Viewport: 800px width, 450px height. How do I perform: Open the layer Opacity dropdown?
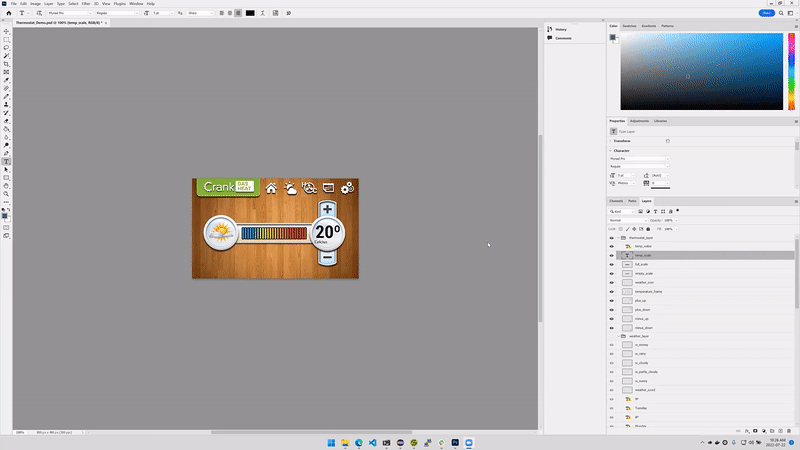click(677, 220)
